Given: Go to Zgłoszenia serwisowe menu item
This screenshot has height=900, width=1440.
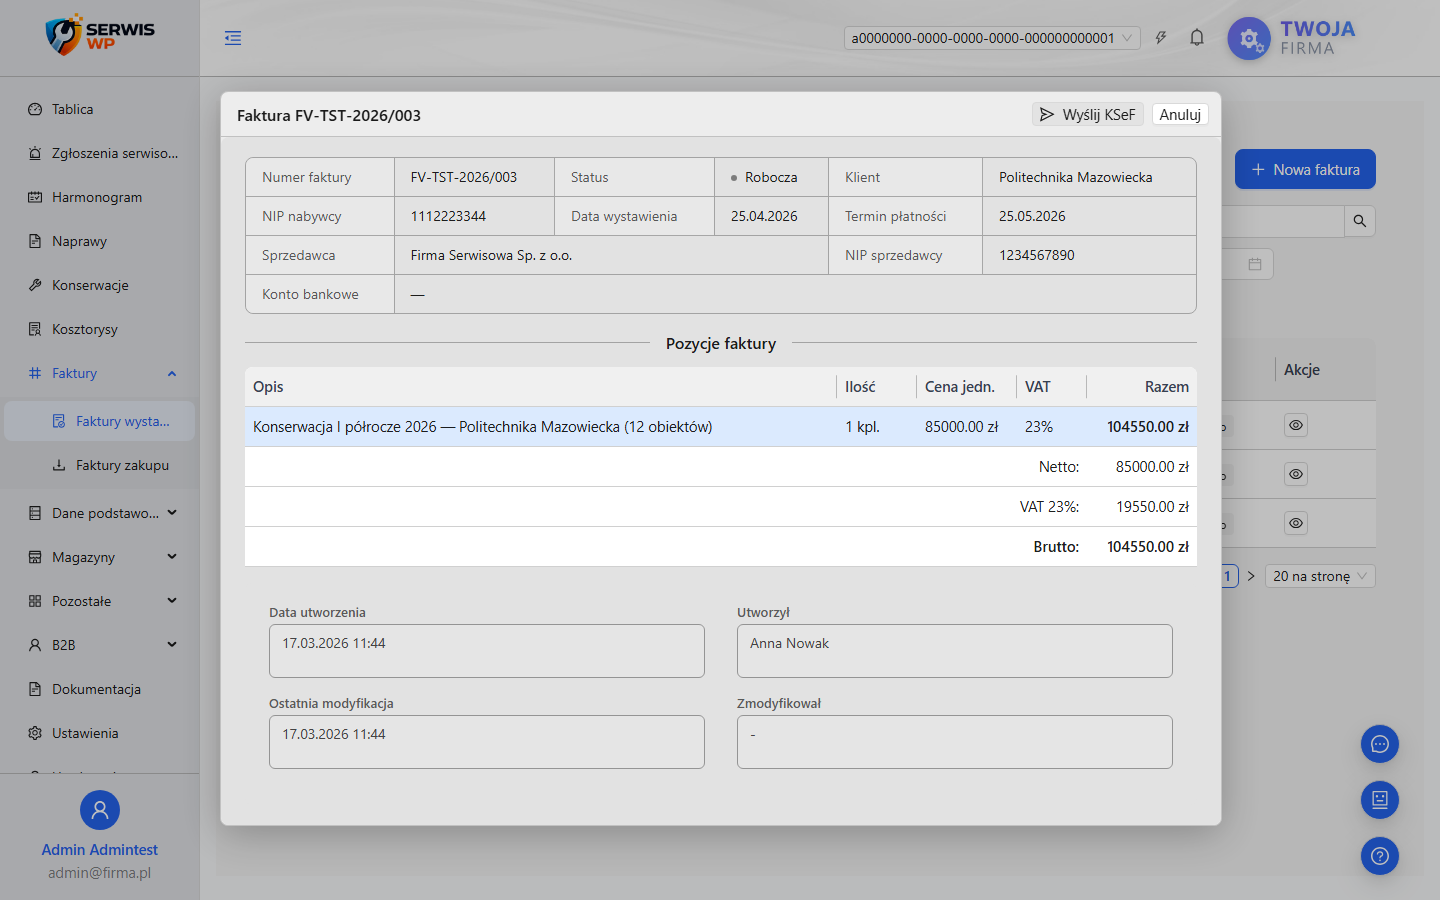Looking at the screenshot, I should 100,153.
